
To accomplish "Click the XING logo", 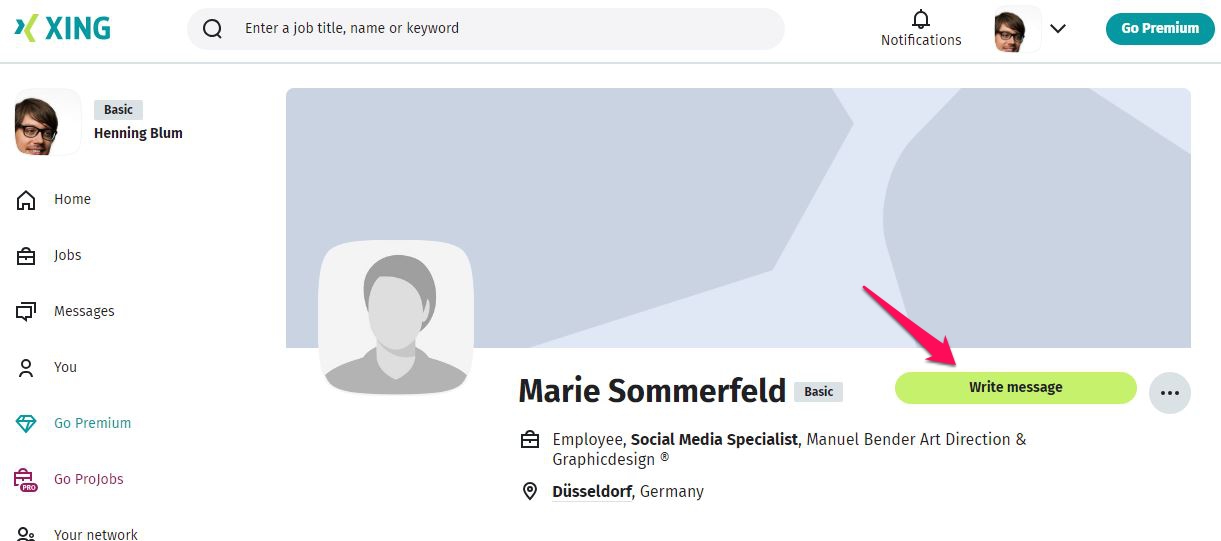I will coord(62,28).
